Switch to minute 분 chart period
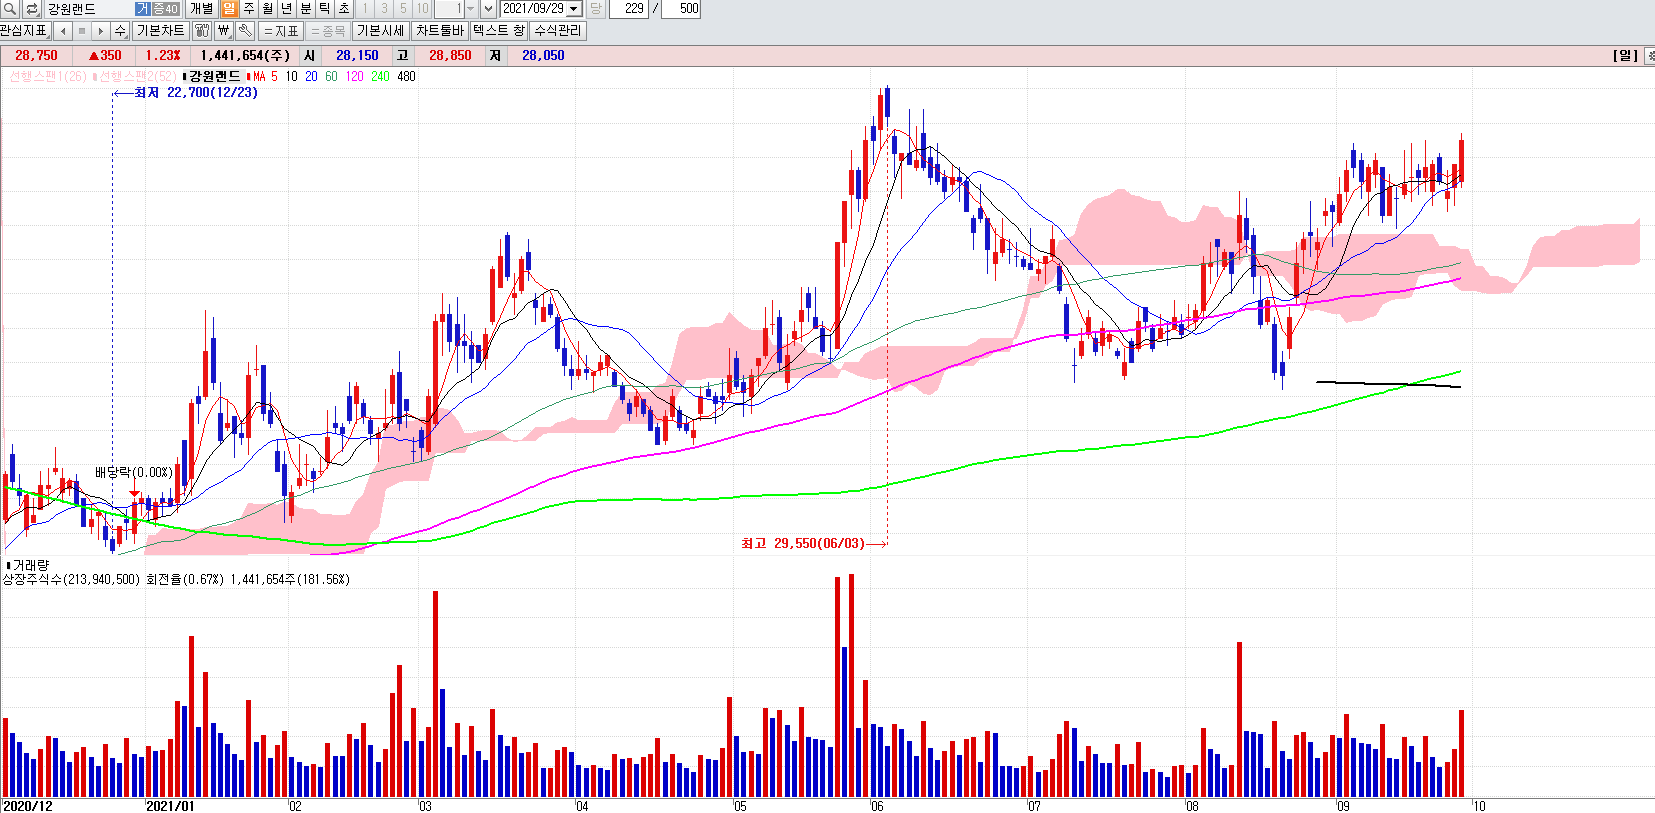The image size is (1655, 813). click(305, 9)
